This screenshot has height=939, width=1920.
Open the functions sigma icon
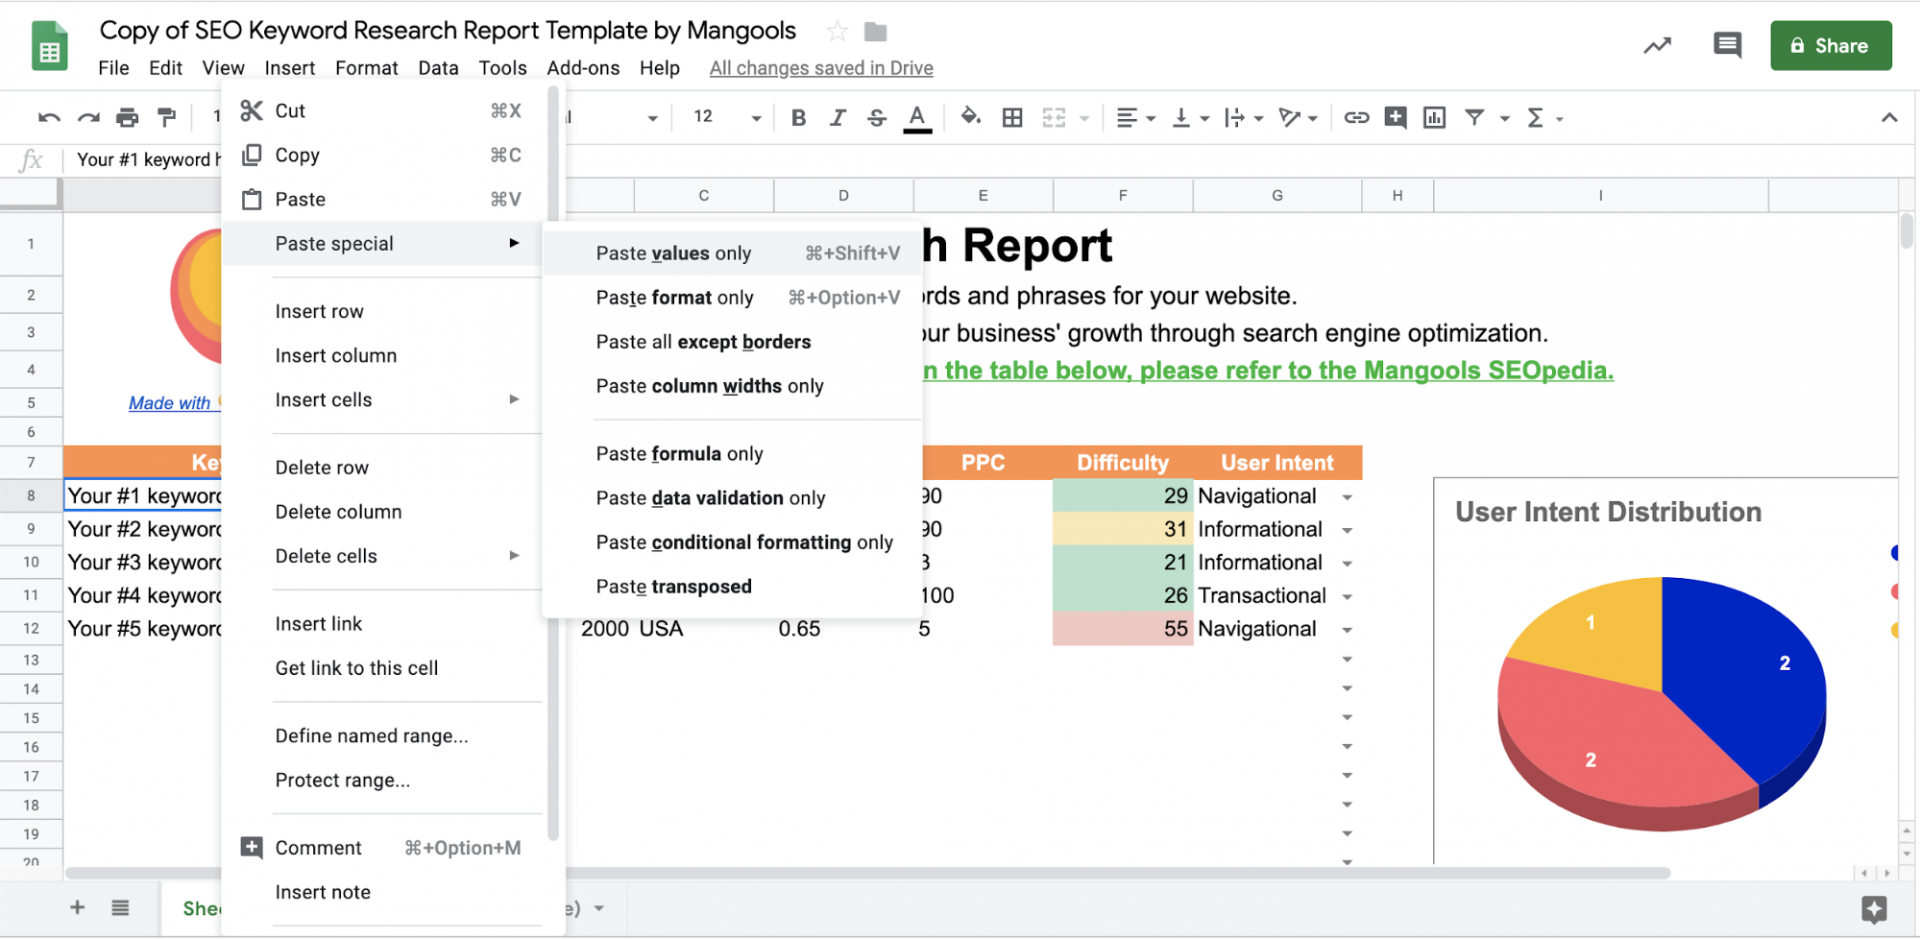point(1538,117)
